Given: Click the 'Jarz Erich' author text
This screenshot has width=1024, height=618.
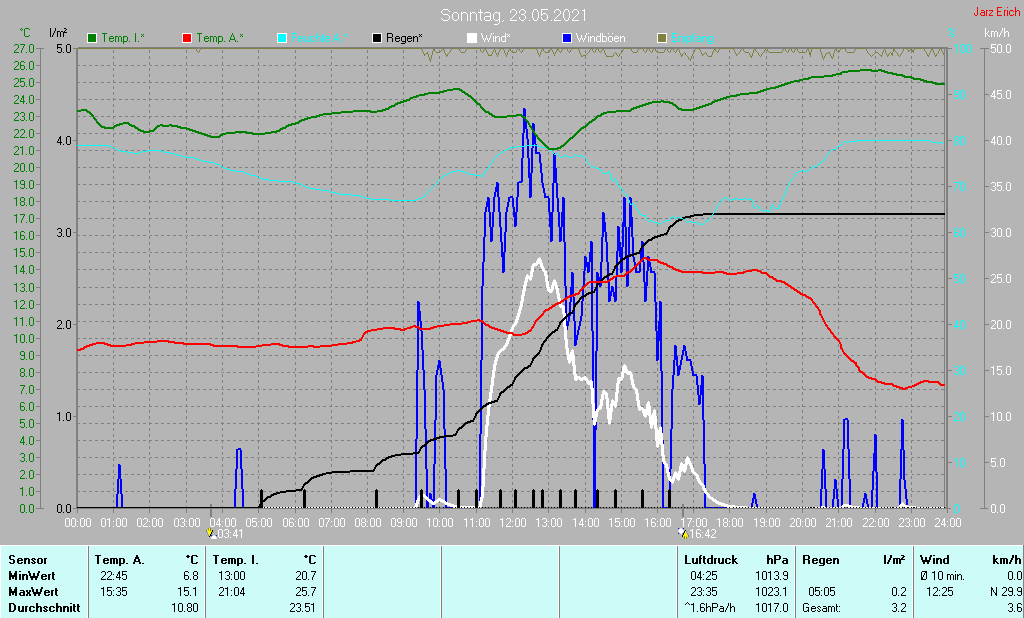Looking at the screenshot, I should 997,12.
